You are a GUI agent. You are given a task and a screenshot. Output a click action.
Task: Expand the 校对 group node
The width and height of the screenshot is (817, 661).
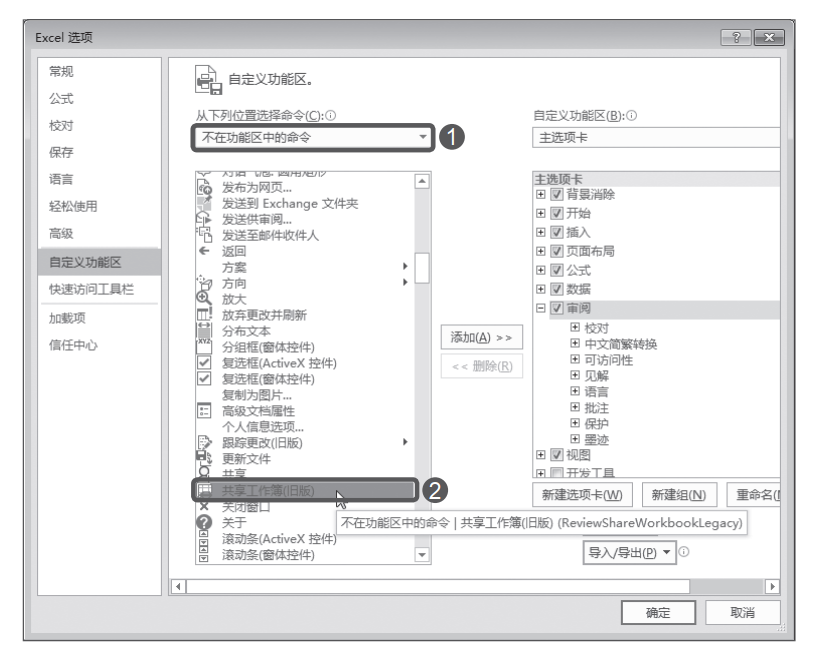point(575,327)
